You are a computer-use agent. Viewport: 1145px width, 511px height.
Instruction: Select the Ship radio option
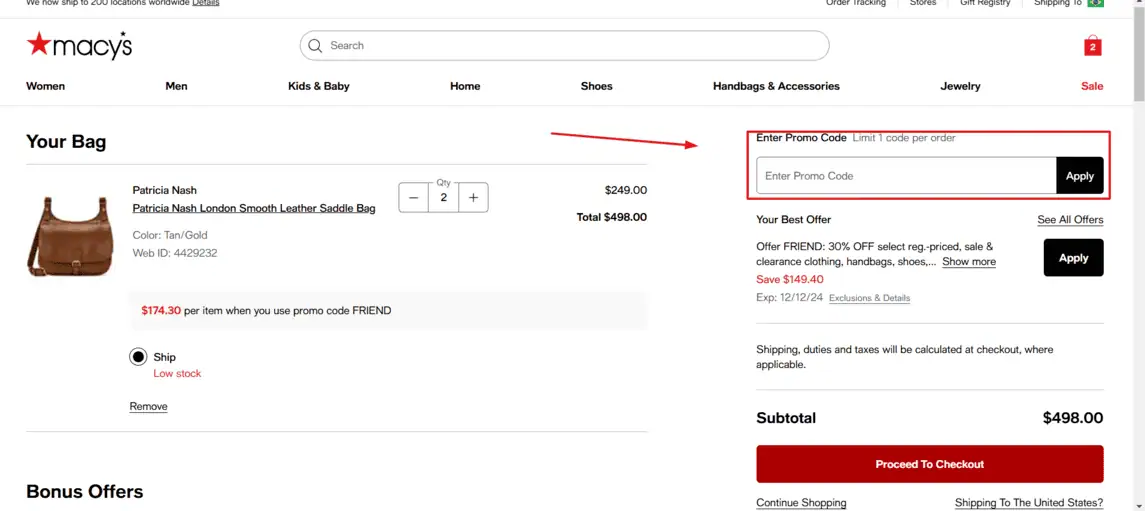click(x=138, y=357)
